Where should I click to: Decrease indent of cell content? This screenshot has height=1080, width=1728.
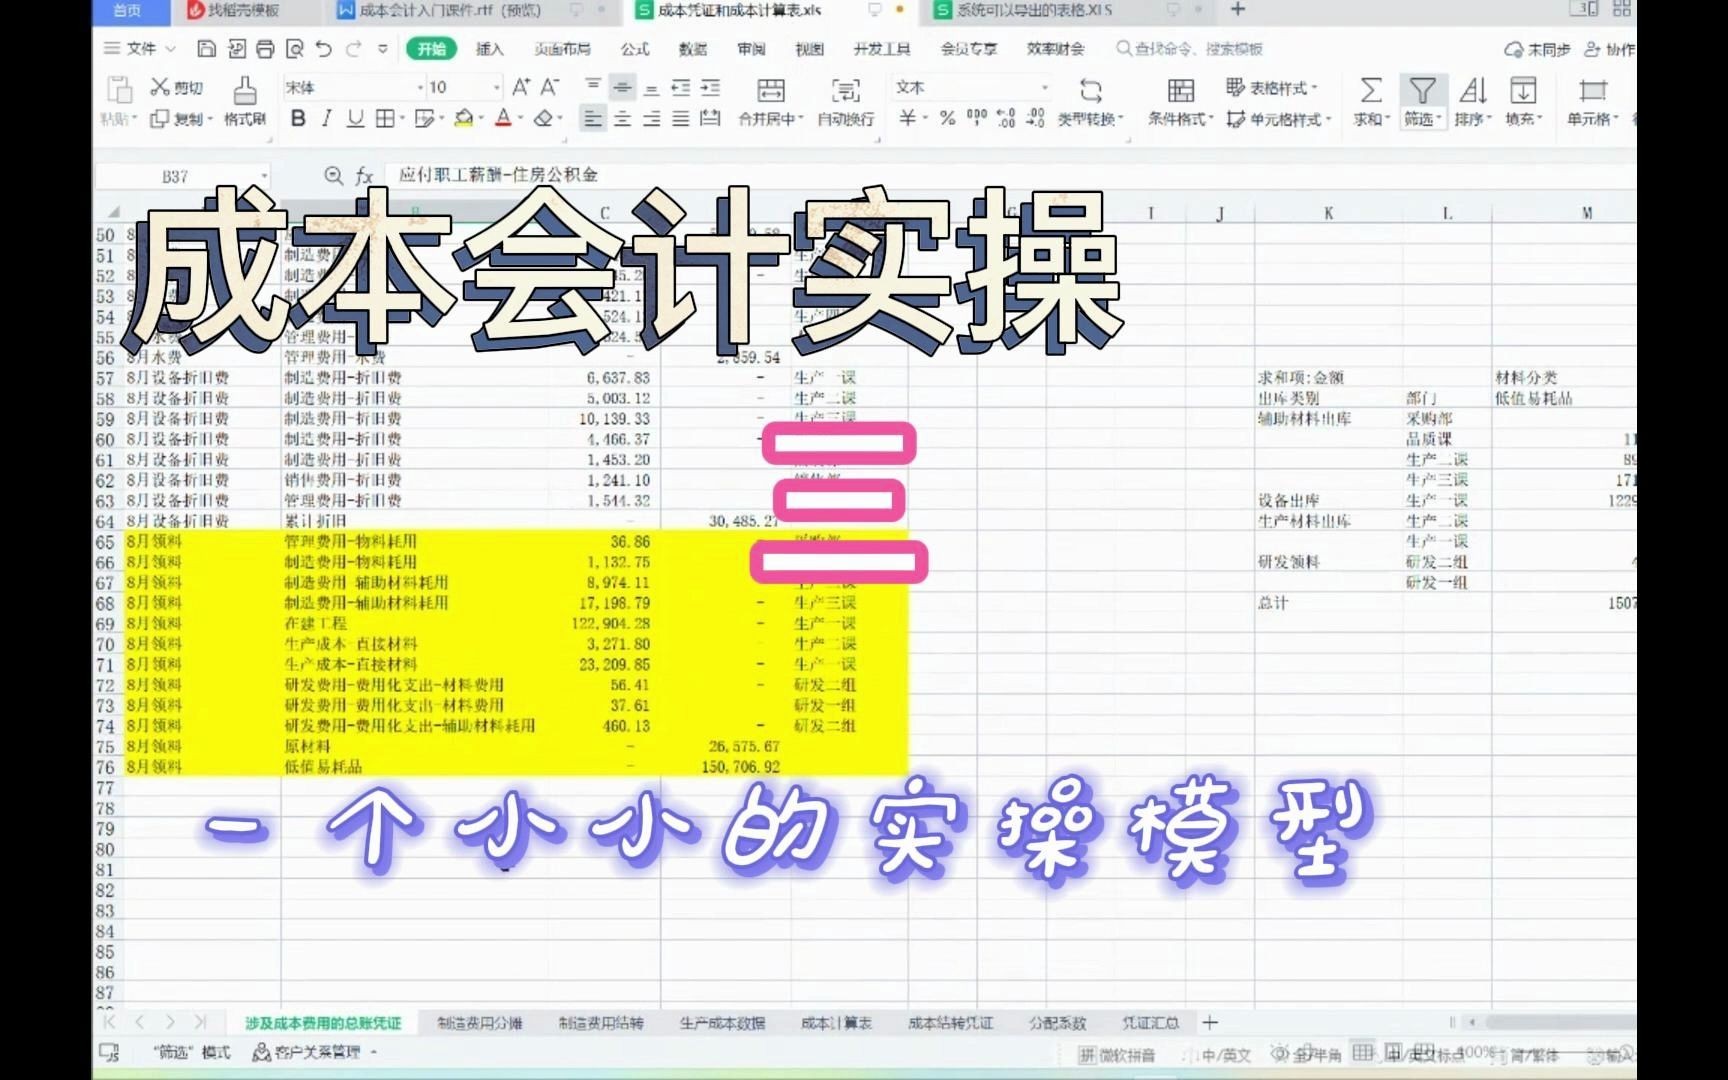(x=681, y=87)
